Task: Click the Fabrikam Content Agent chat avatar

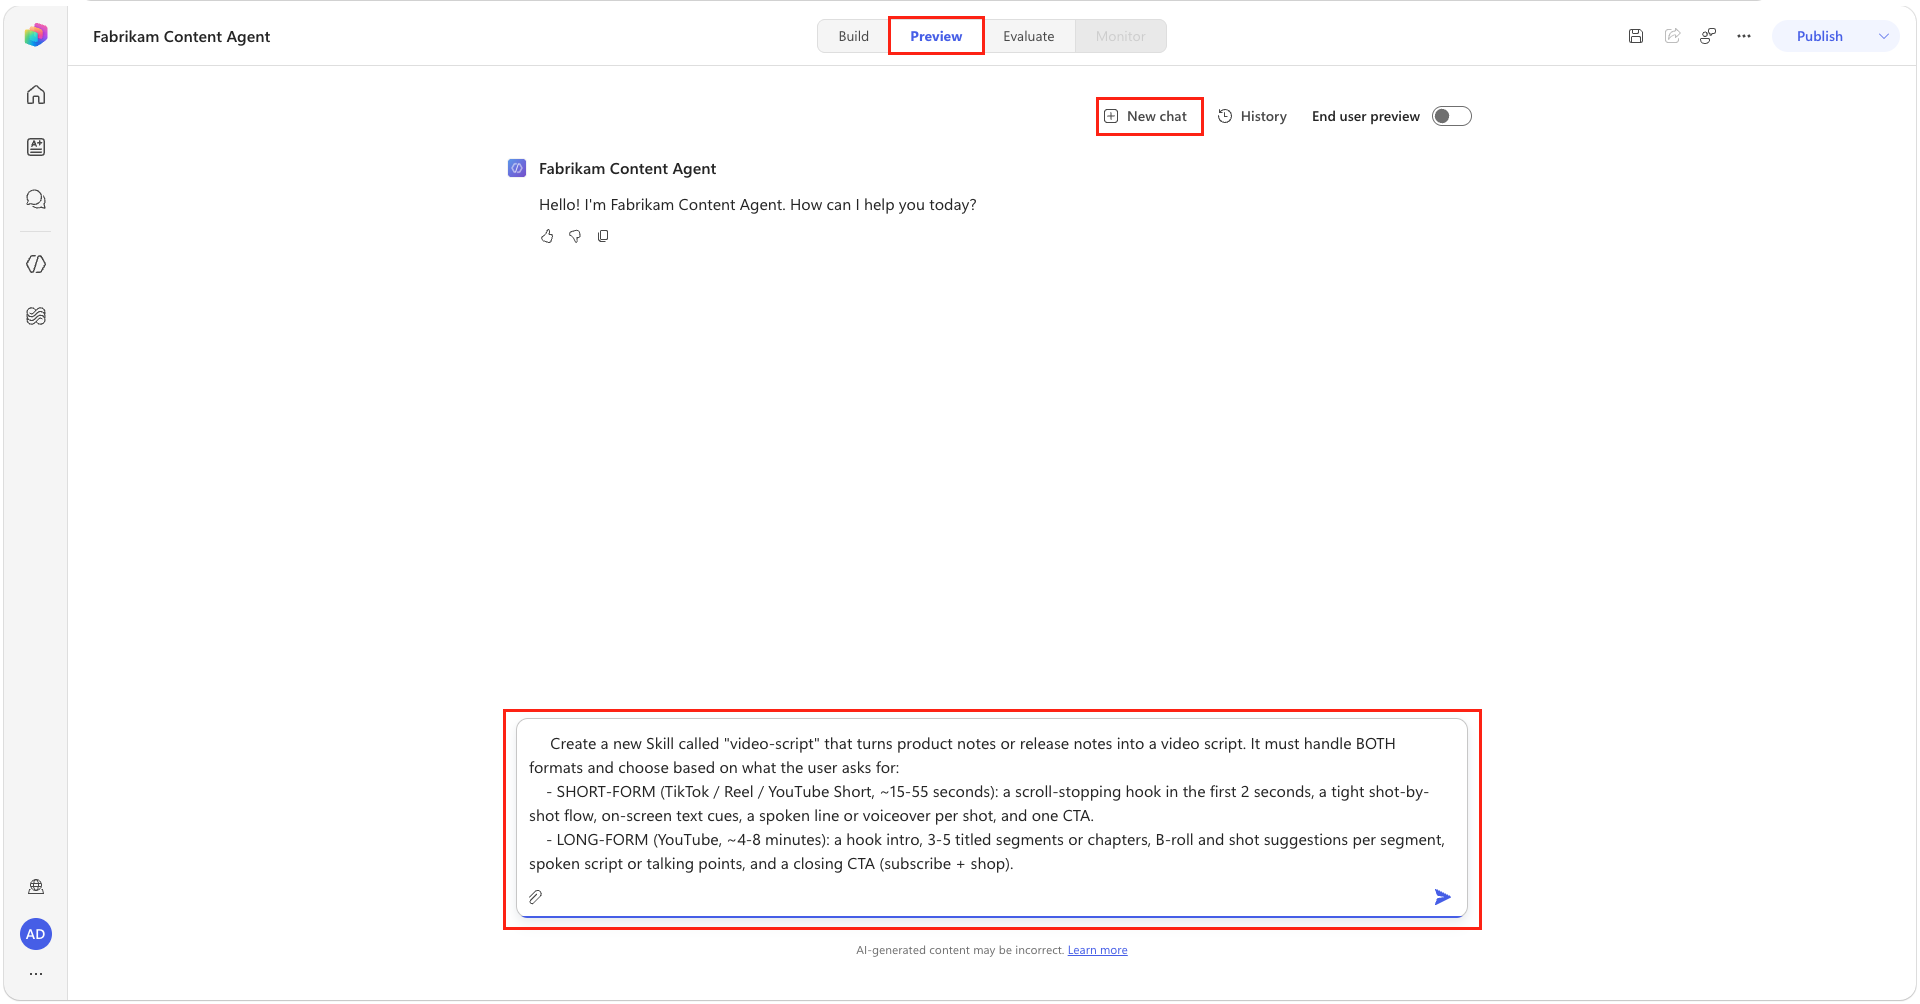Action: coord(517,168)
